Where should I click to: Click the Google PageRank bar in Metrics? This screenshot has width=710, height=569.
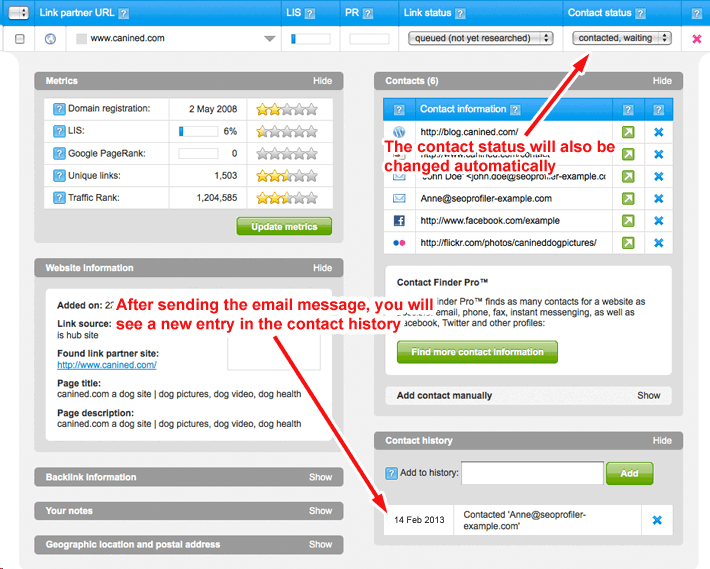(198, 153)
